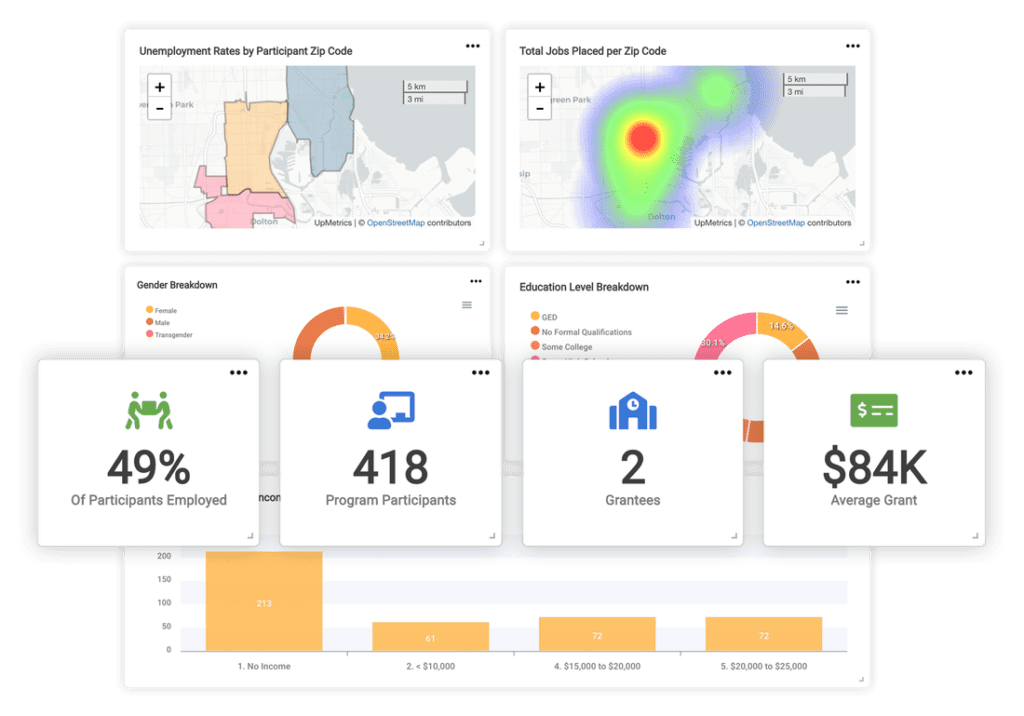
Task: Click "Of Participants Employed" caption
Action: 149,500
